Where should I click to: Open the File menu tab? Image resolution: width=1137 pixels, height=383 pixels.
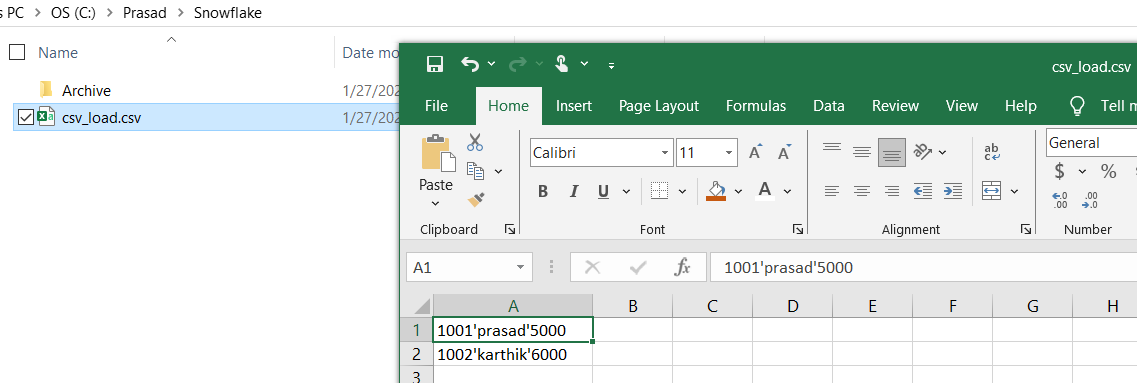(x=436, y=106)
